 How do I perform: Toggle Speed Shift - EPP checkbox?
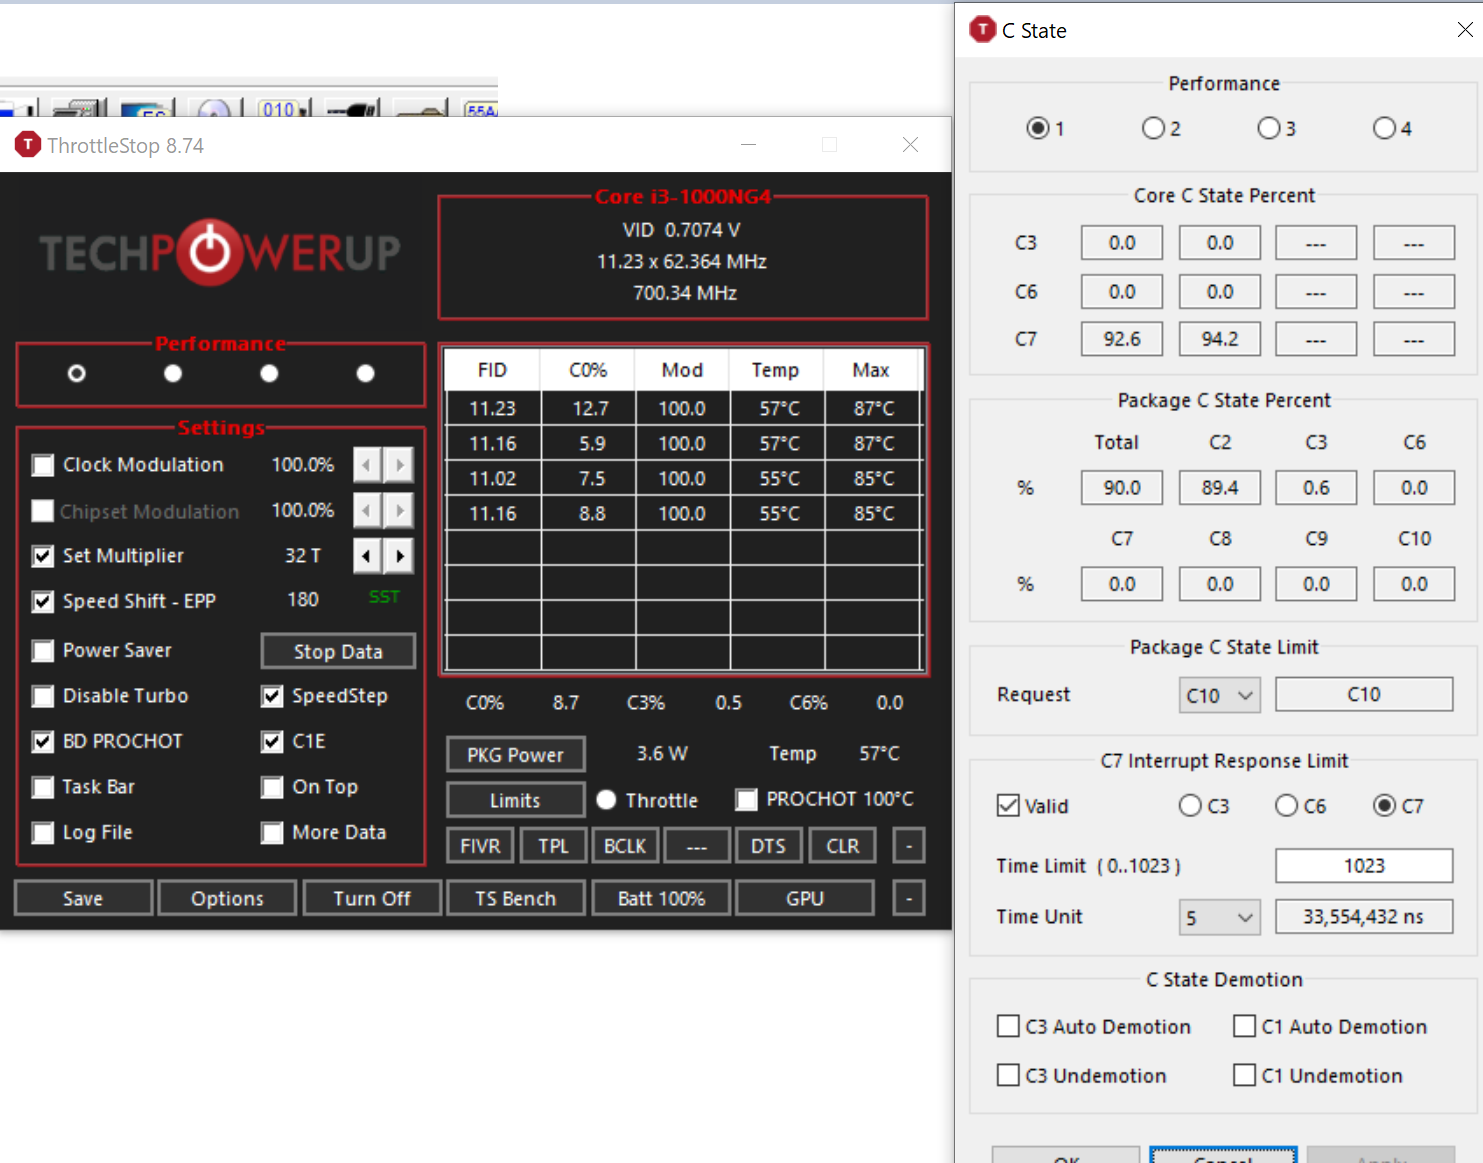[x=43, y=601]
